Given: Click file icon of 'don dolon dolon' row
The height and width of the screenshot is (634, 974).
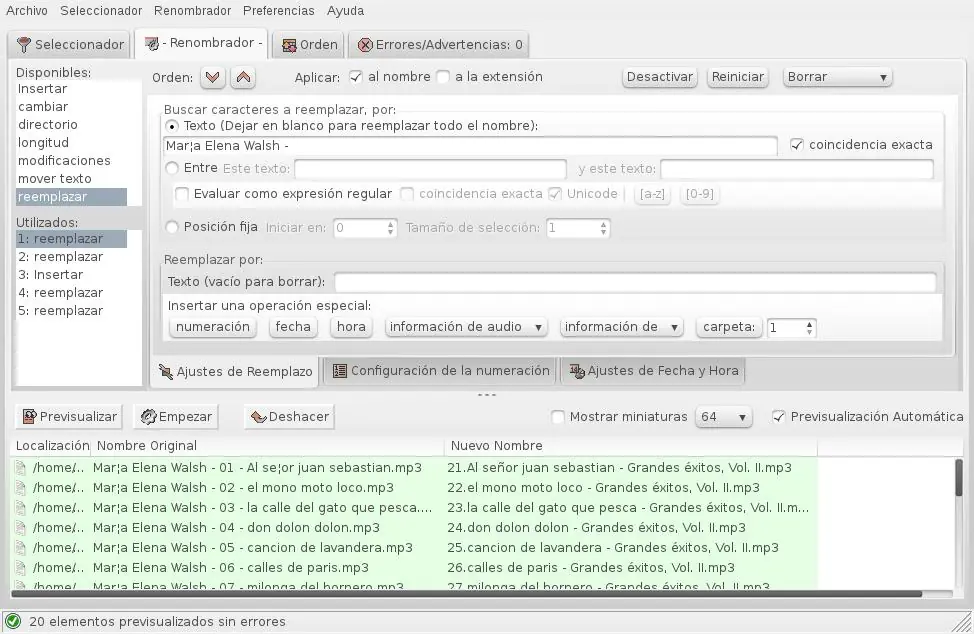Looking at the screenshot, I should [21, 528].
